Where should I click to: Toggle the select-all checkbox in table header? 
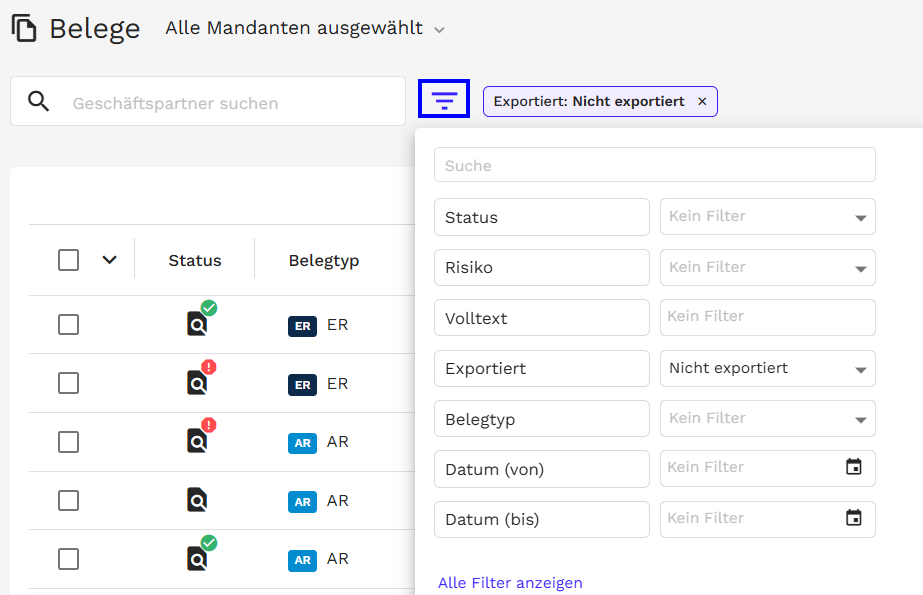point(68,260)
